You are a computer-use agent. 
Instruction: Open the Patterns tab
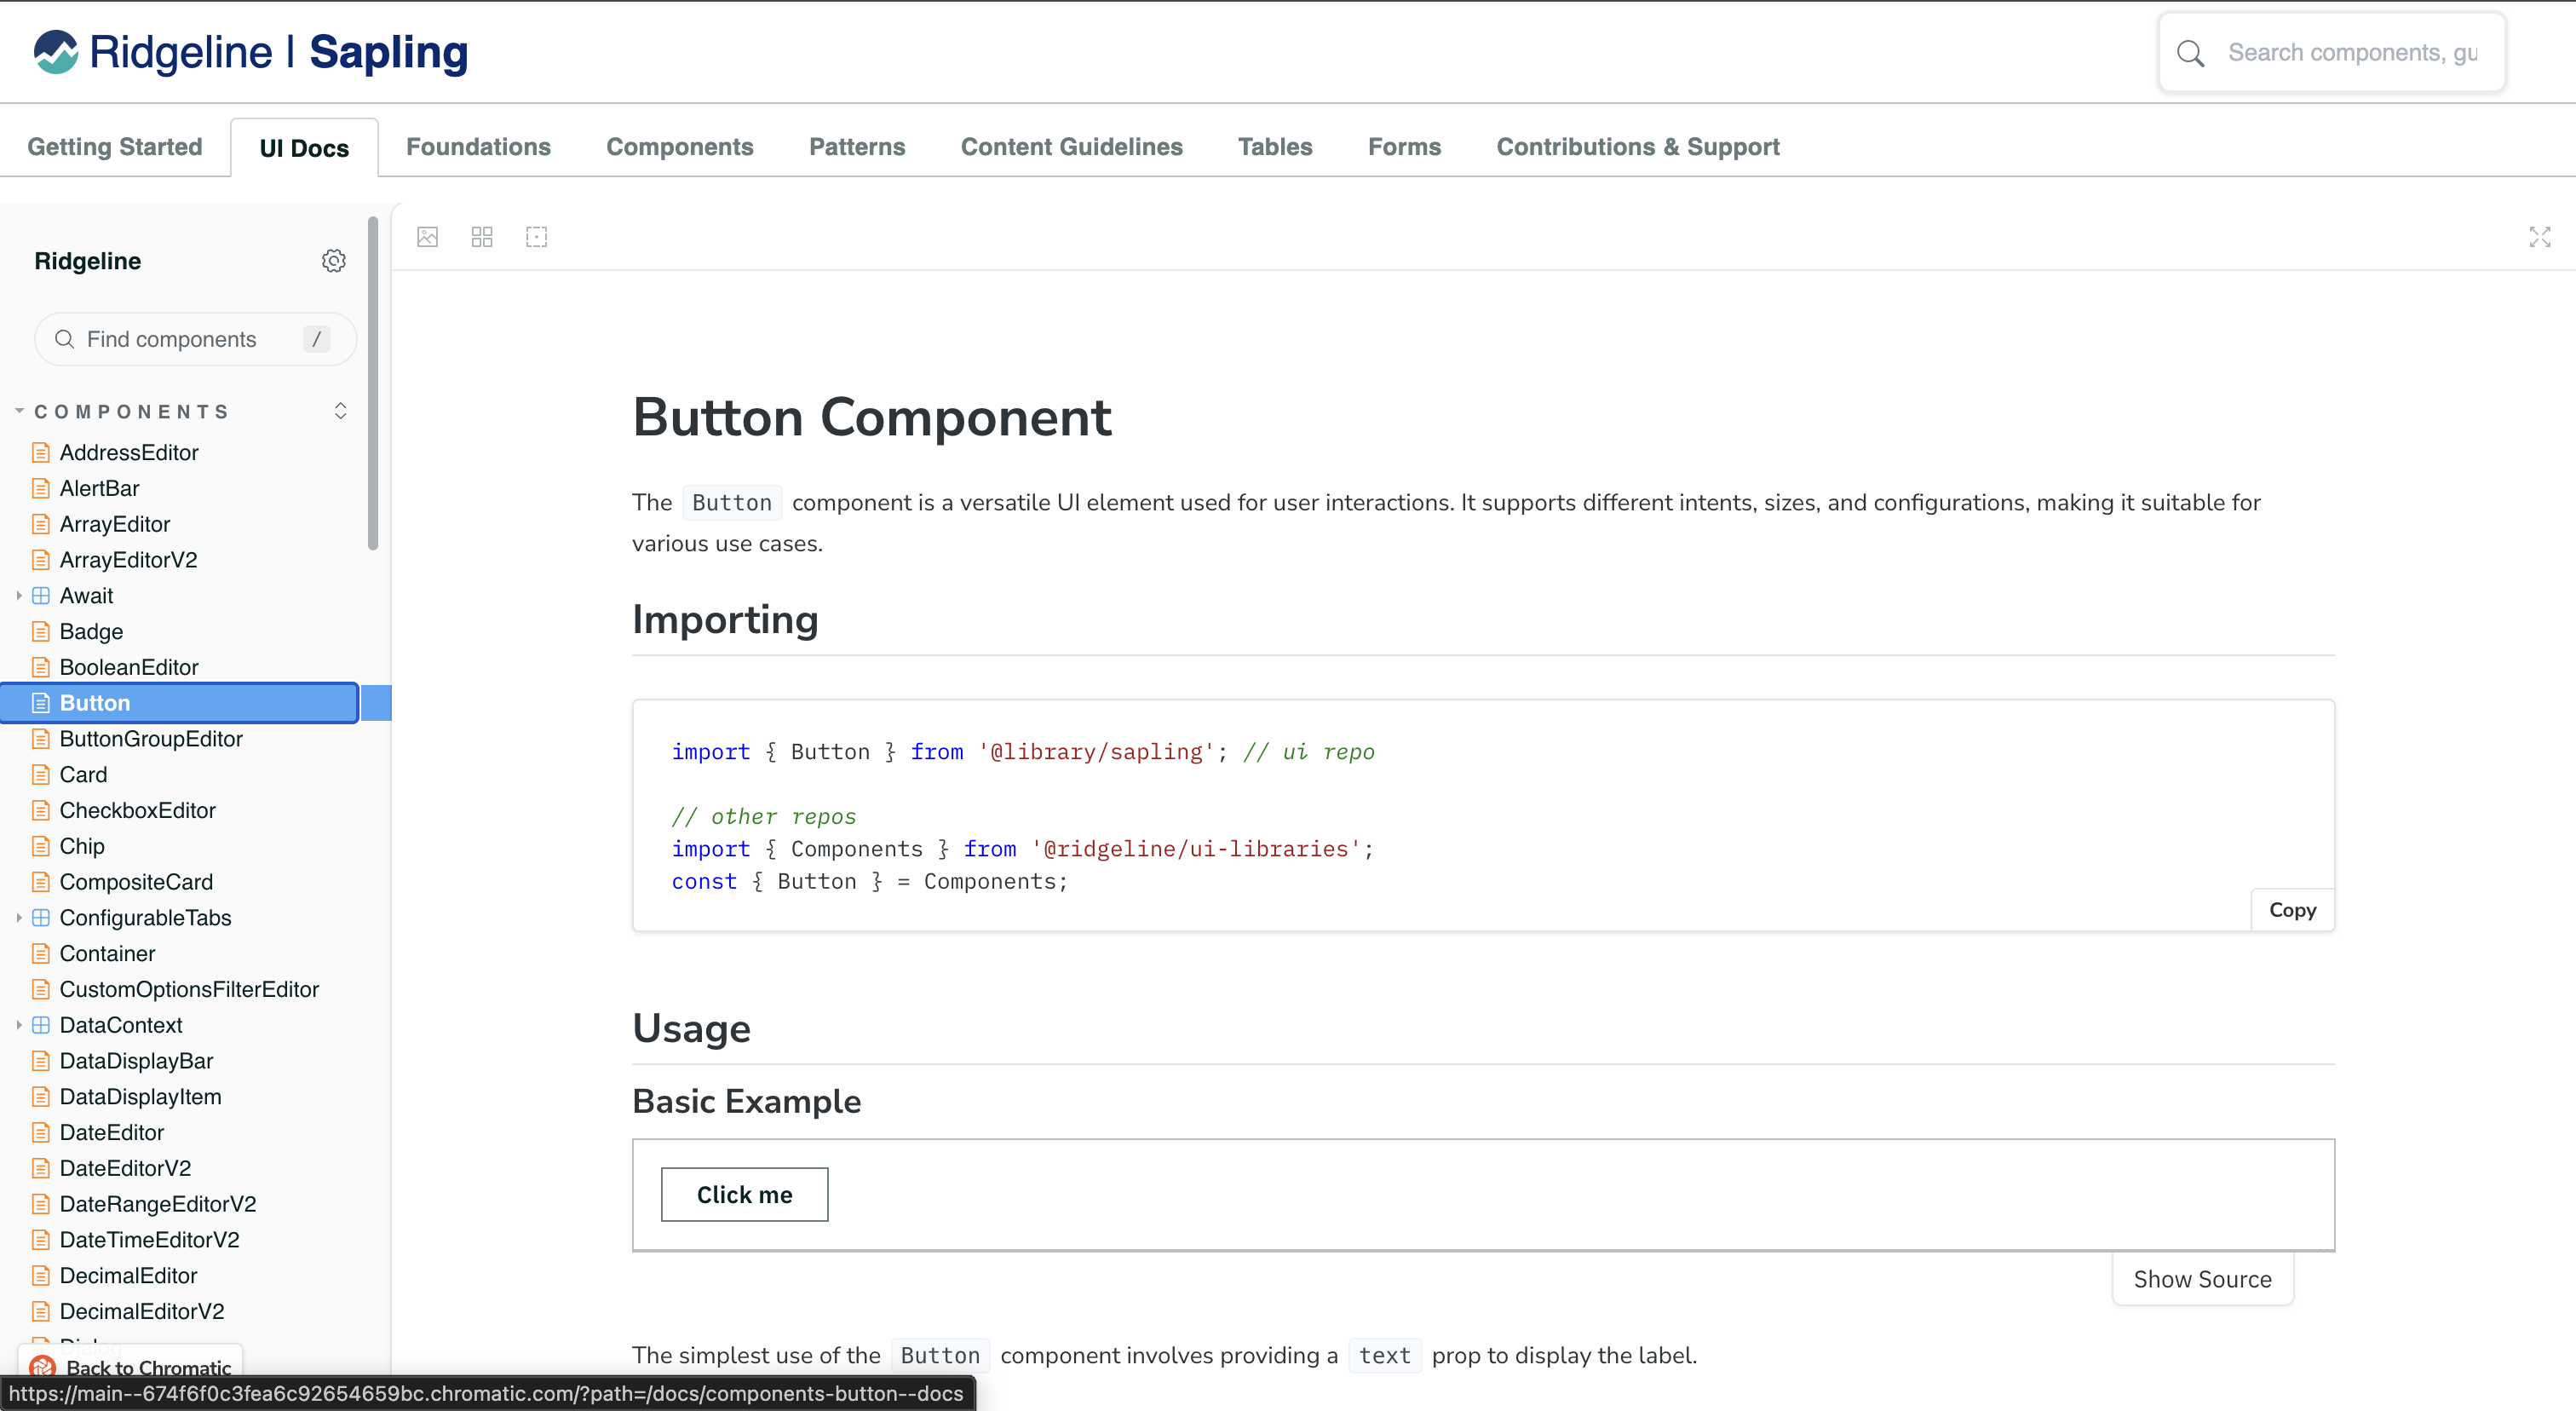857,147
